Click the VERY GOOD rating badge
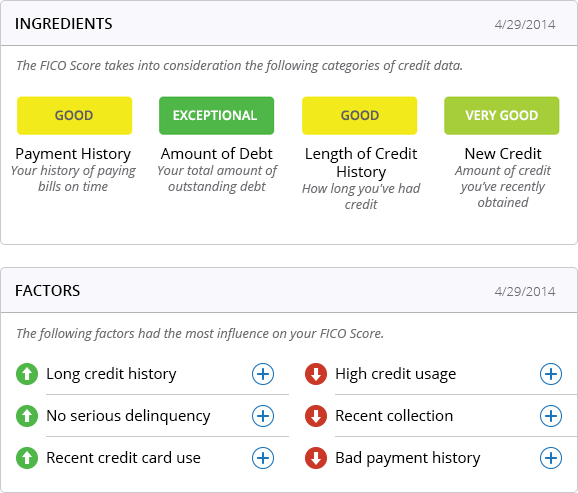This screenshot has height=493, width=578. [x=502, y=116]
